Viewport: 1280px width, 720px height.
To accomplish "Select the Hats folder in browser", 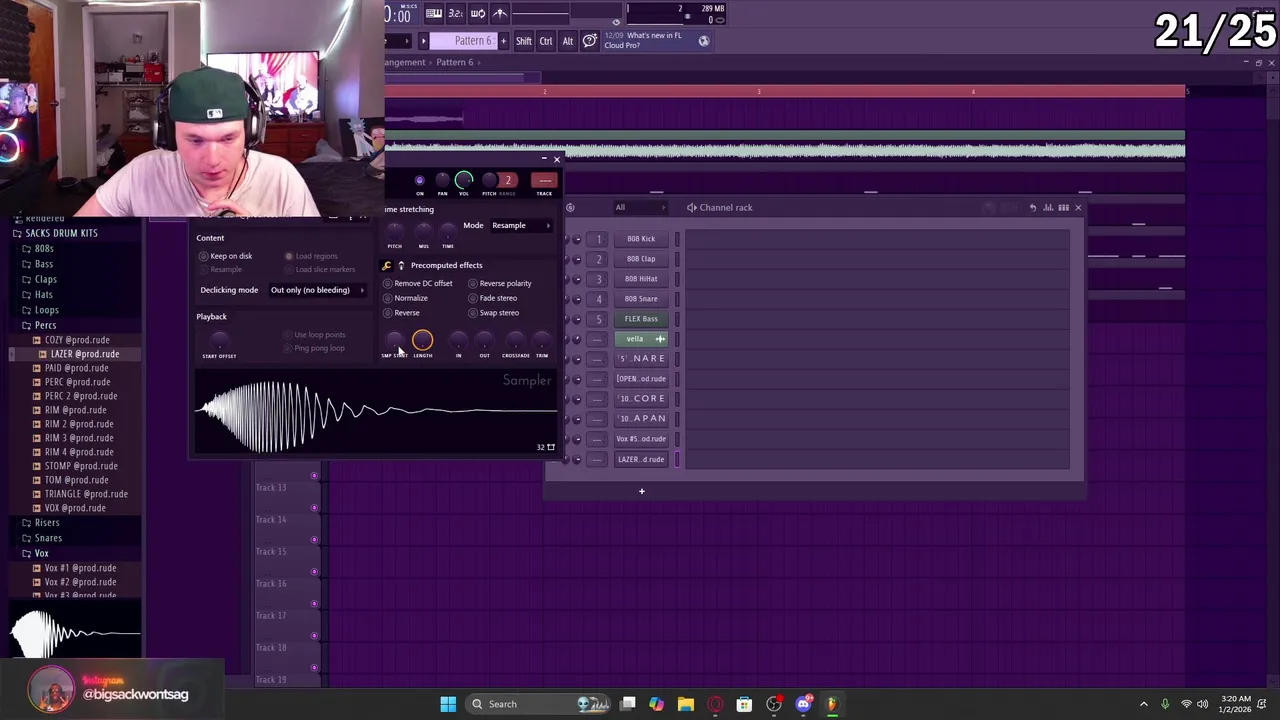I will pyautogui.click(x=44, y=294).
